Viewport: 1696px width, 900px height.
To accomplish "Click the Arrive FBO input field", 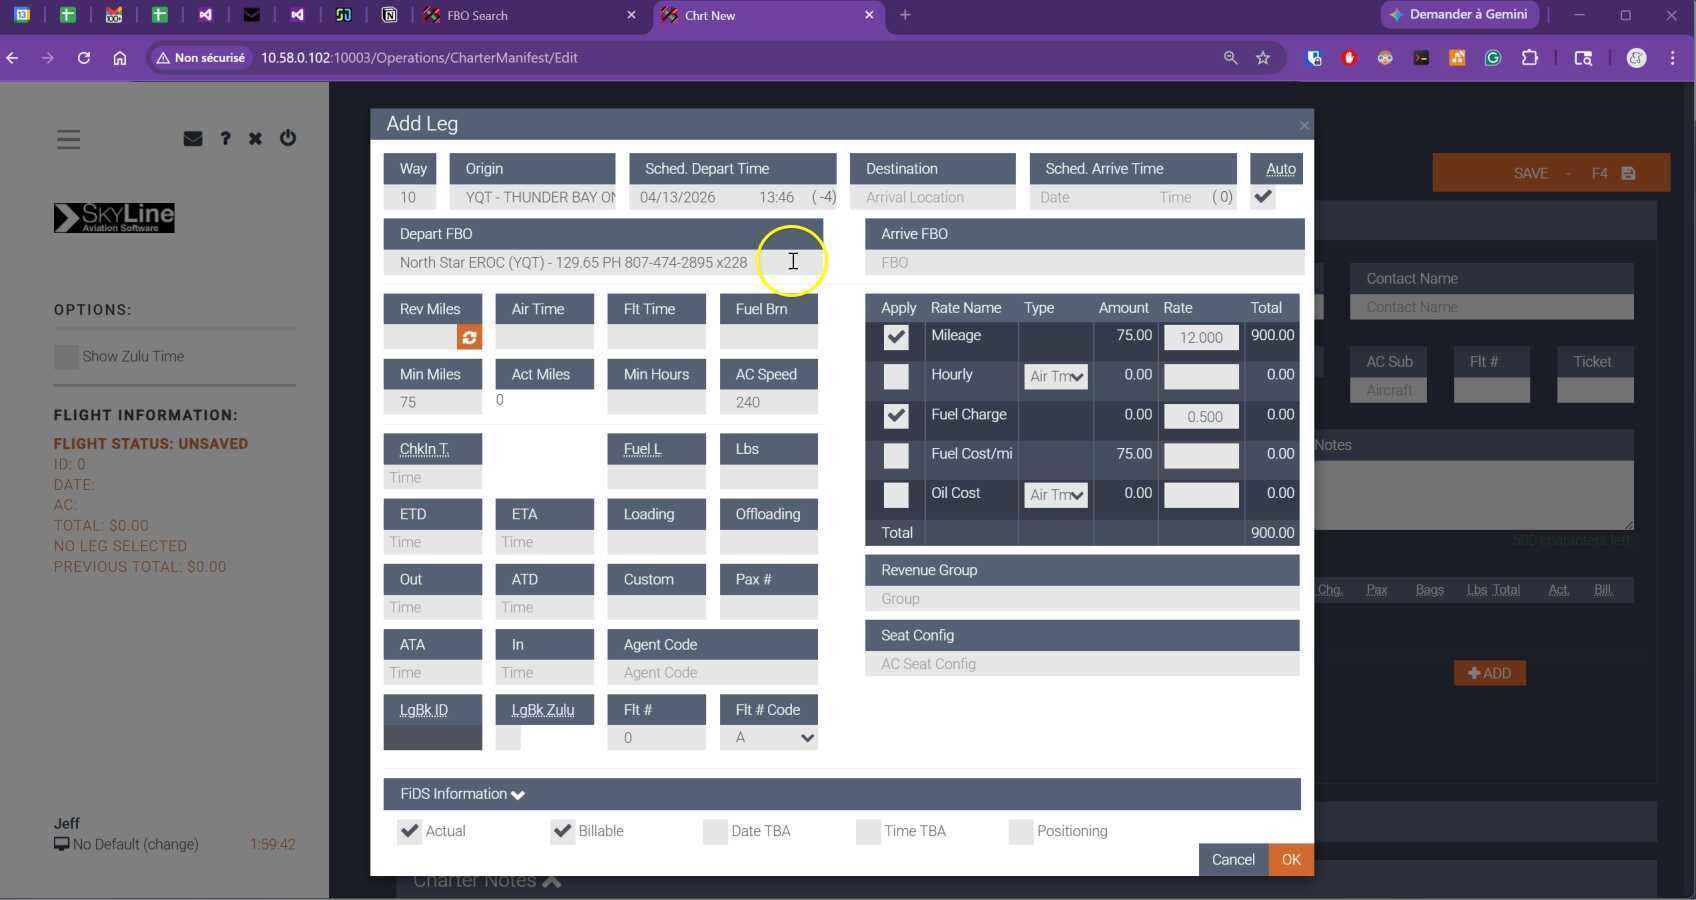I will 1085,262.
